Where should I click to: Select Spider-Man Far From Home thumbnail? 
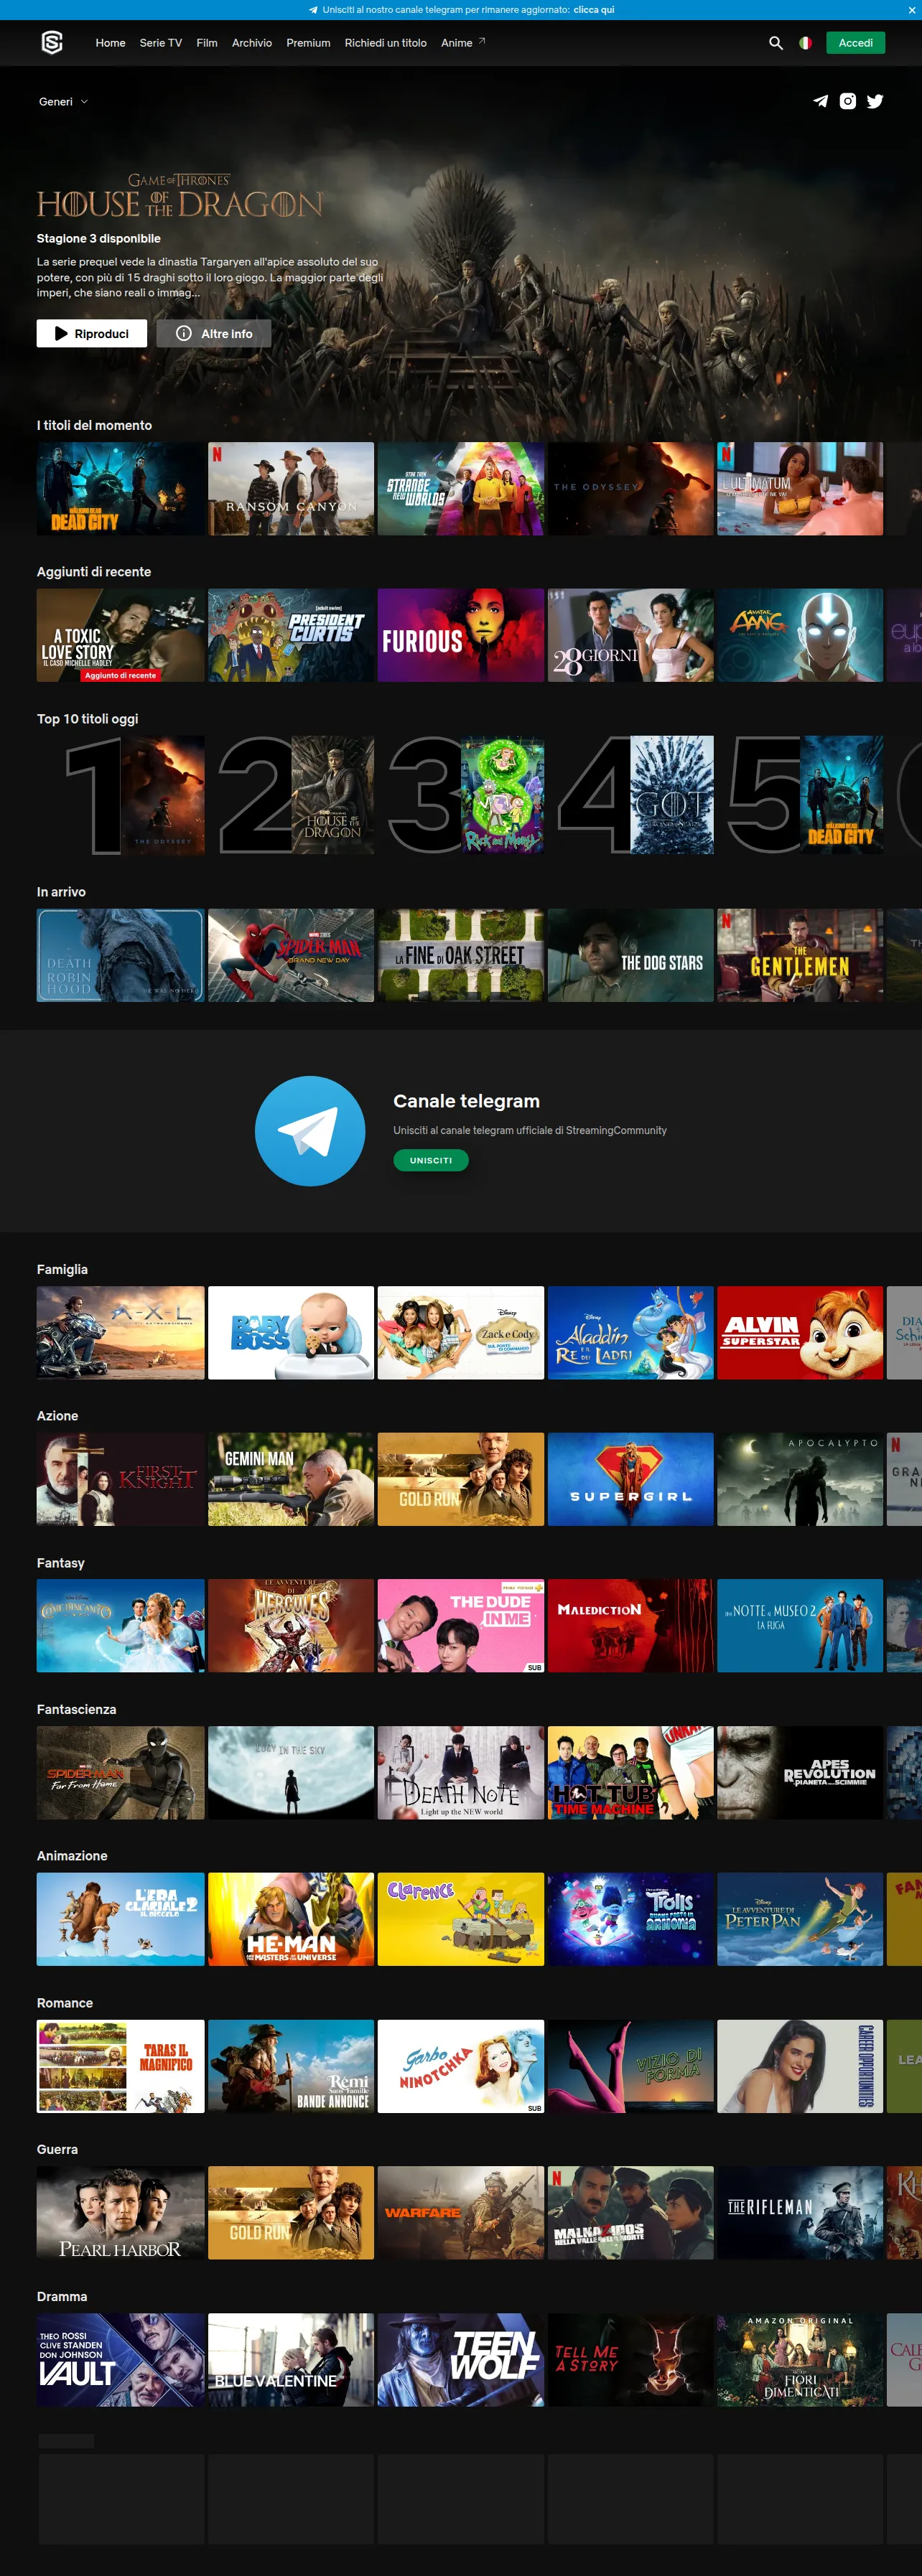120,1773
